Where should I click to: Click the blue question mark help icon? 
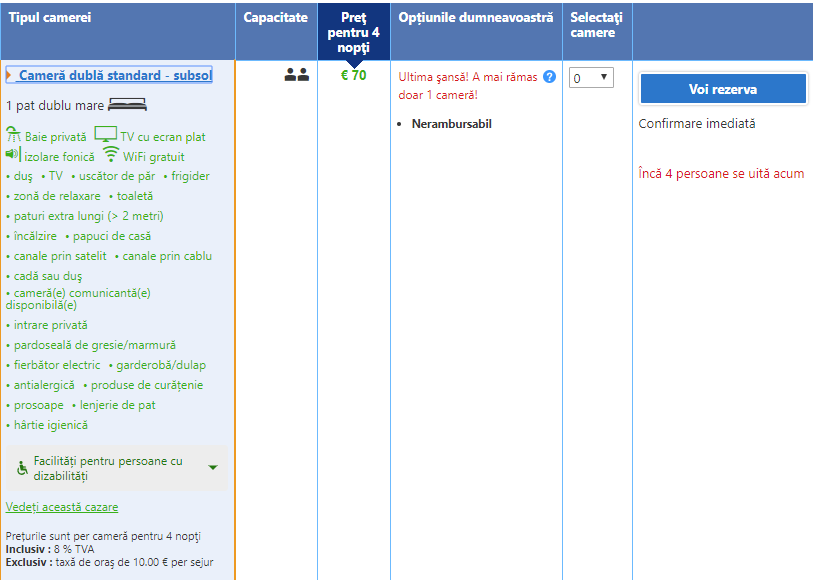click(x=549, y=76)
